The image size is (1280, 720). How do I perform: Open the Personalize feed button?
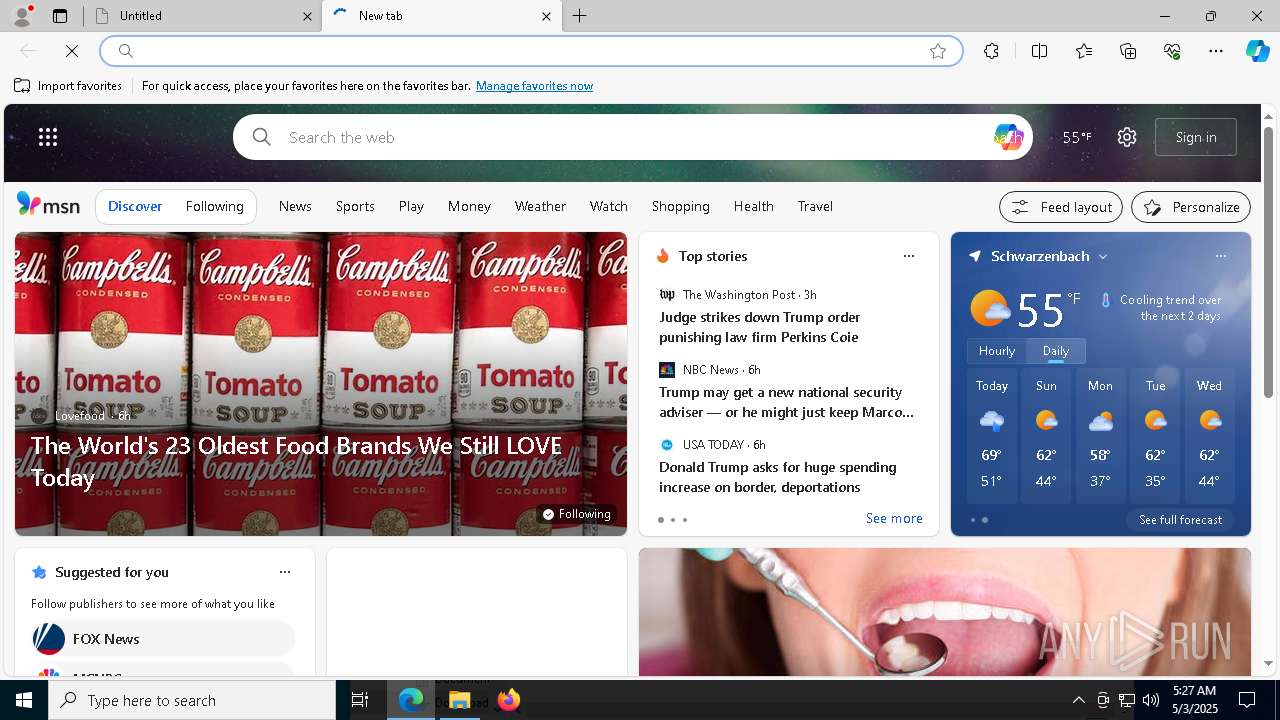(1191, 207)
